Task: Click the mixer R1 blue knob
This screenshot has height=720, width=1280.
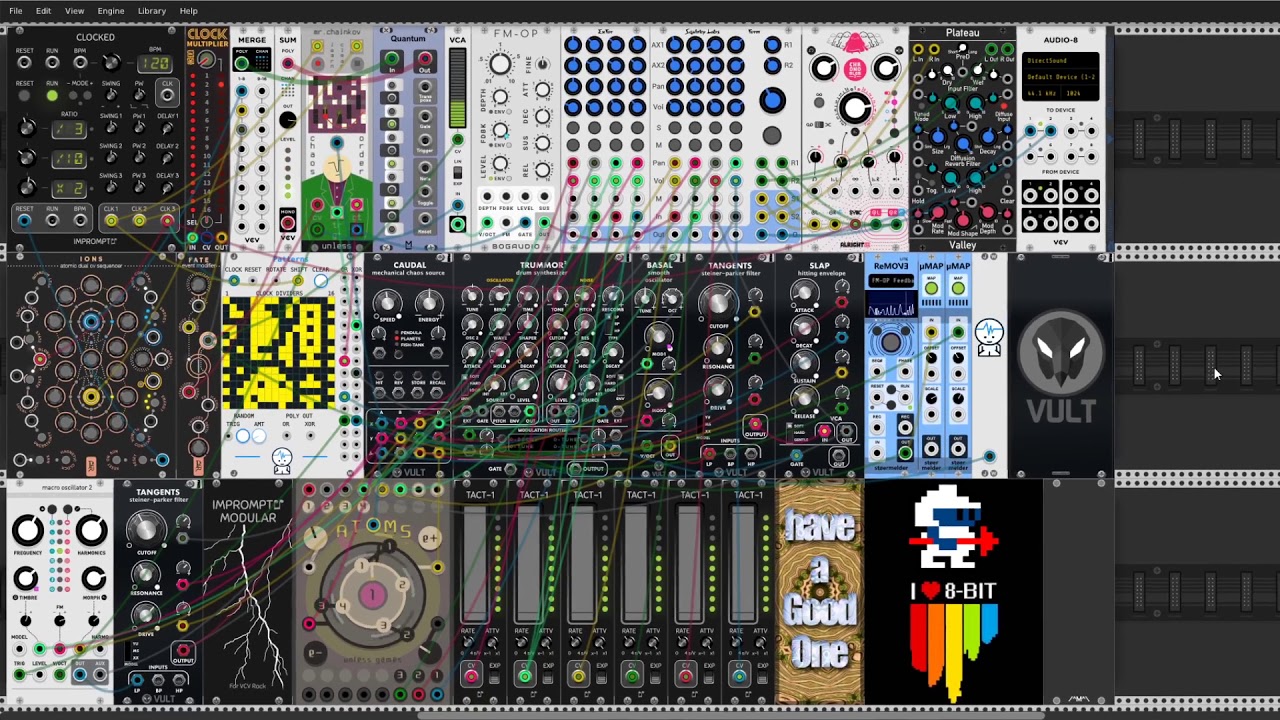Action: [x=771, y=45]
